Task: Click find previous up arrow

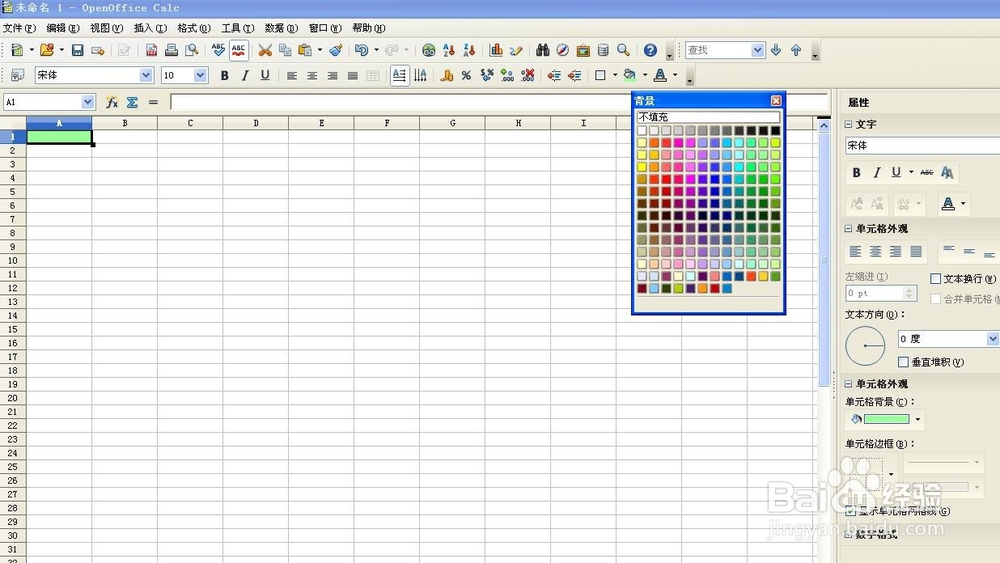Action: coord(796,50)
